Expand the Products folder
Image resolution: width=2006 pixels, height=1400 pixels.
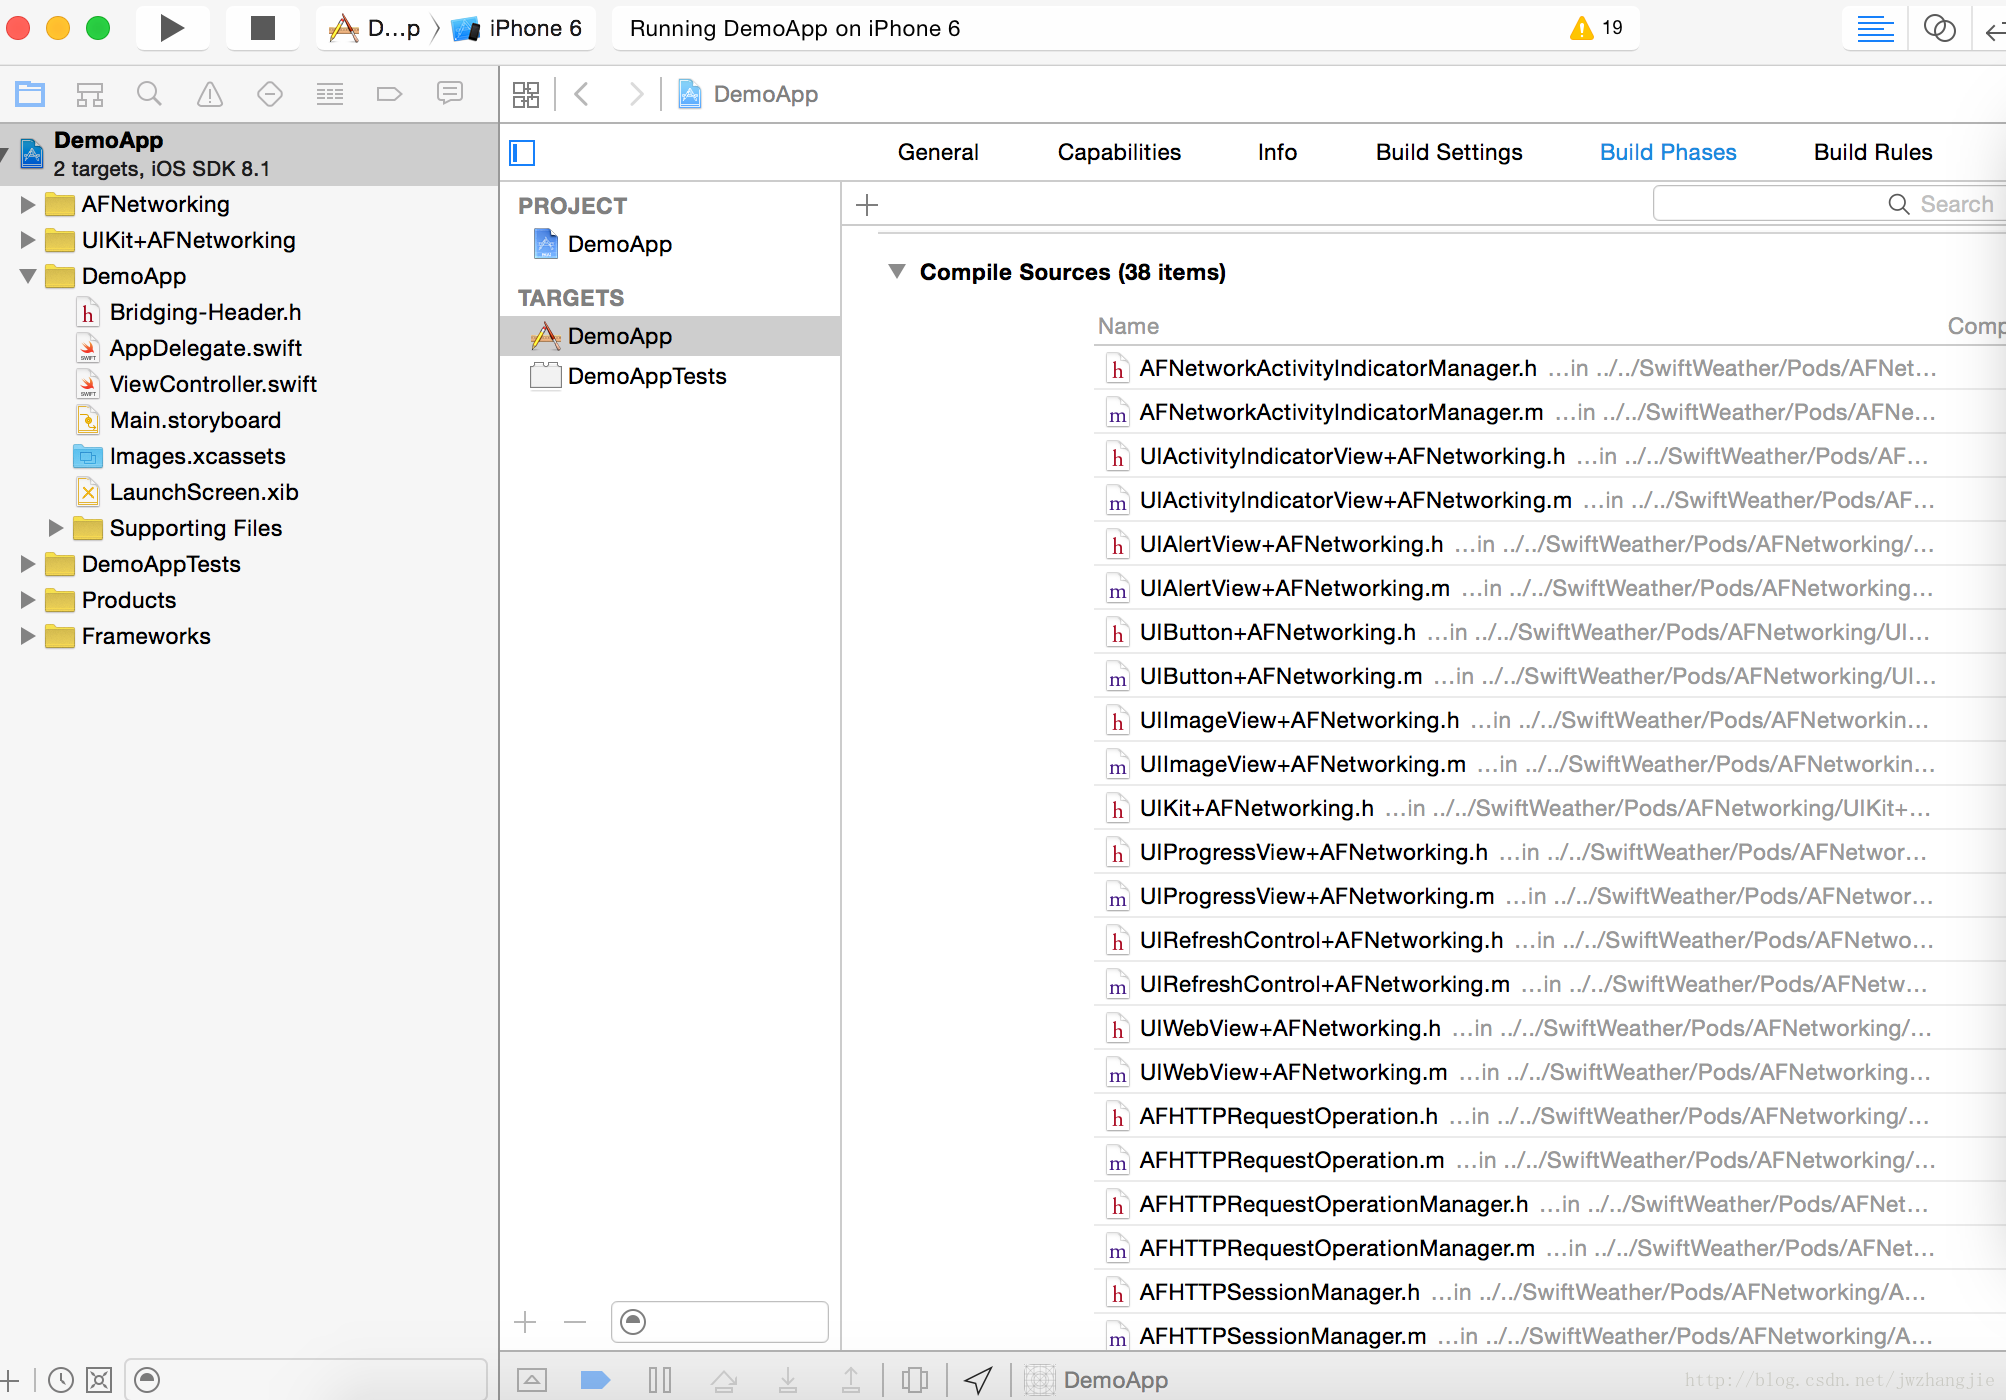[x=28, y=600]
